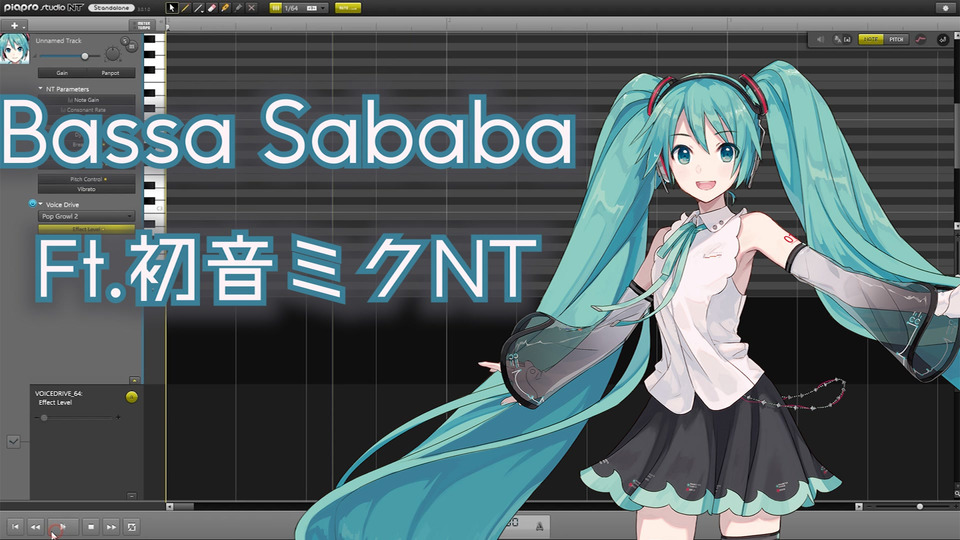Image resolution: width=960 pixels, height=540 pixels.
Task: Adjust the track gain slider
Action: click(x=84, y=56)
